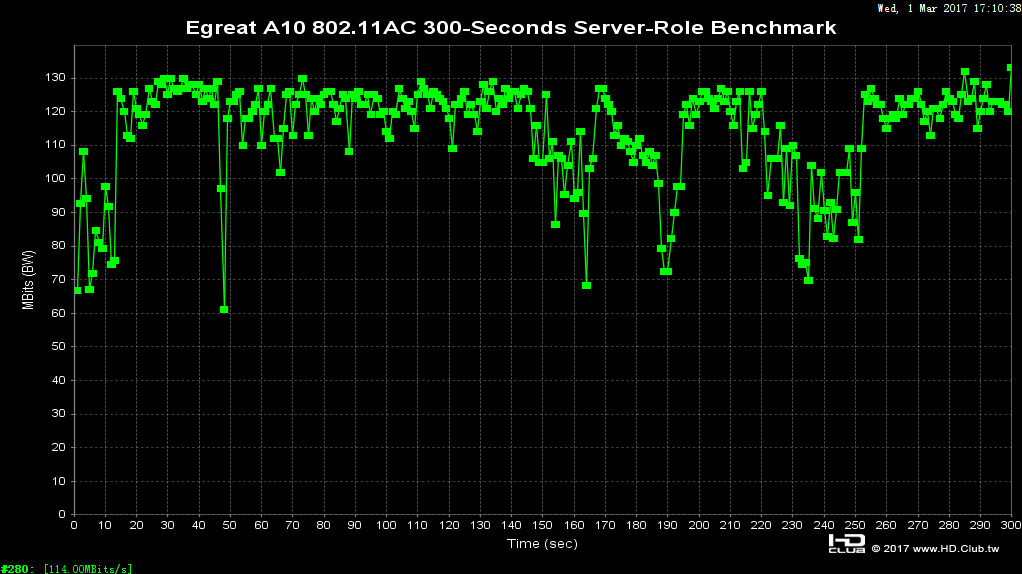
Task: Select the lowest data point near 48 seconds
Action: pos(224,310)
